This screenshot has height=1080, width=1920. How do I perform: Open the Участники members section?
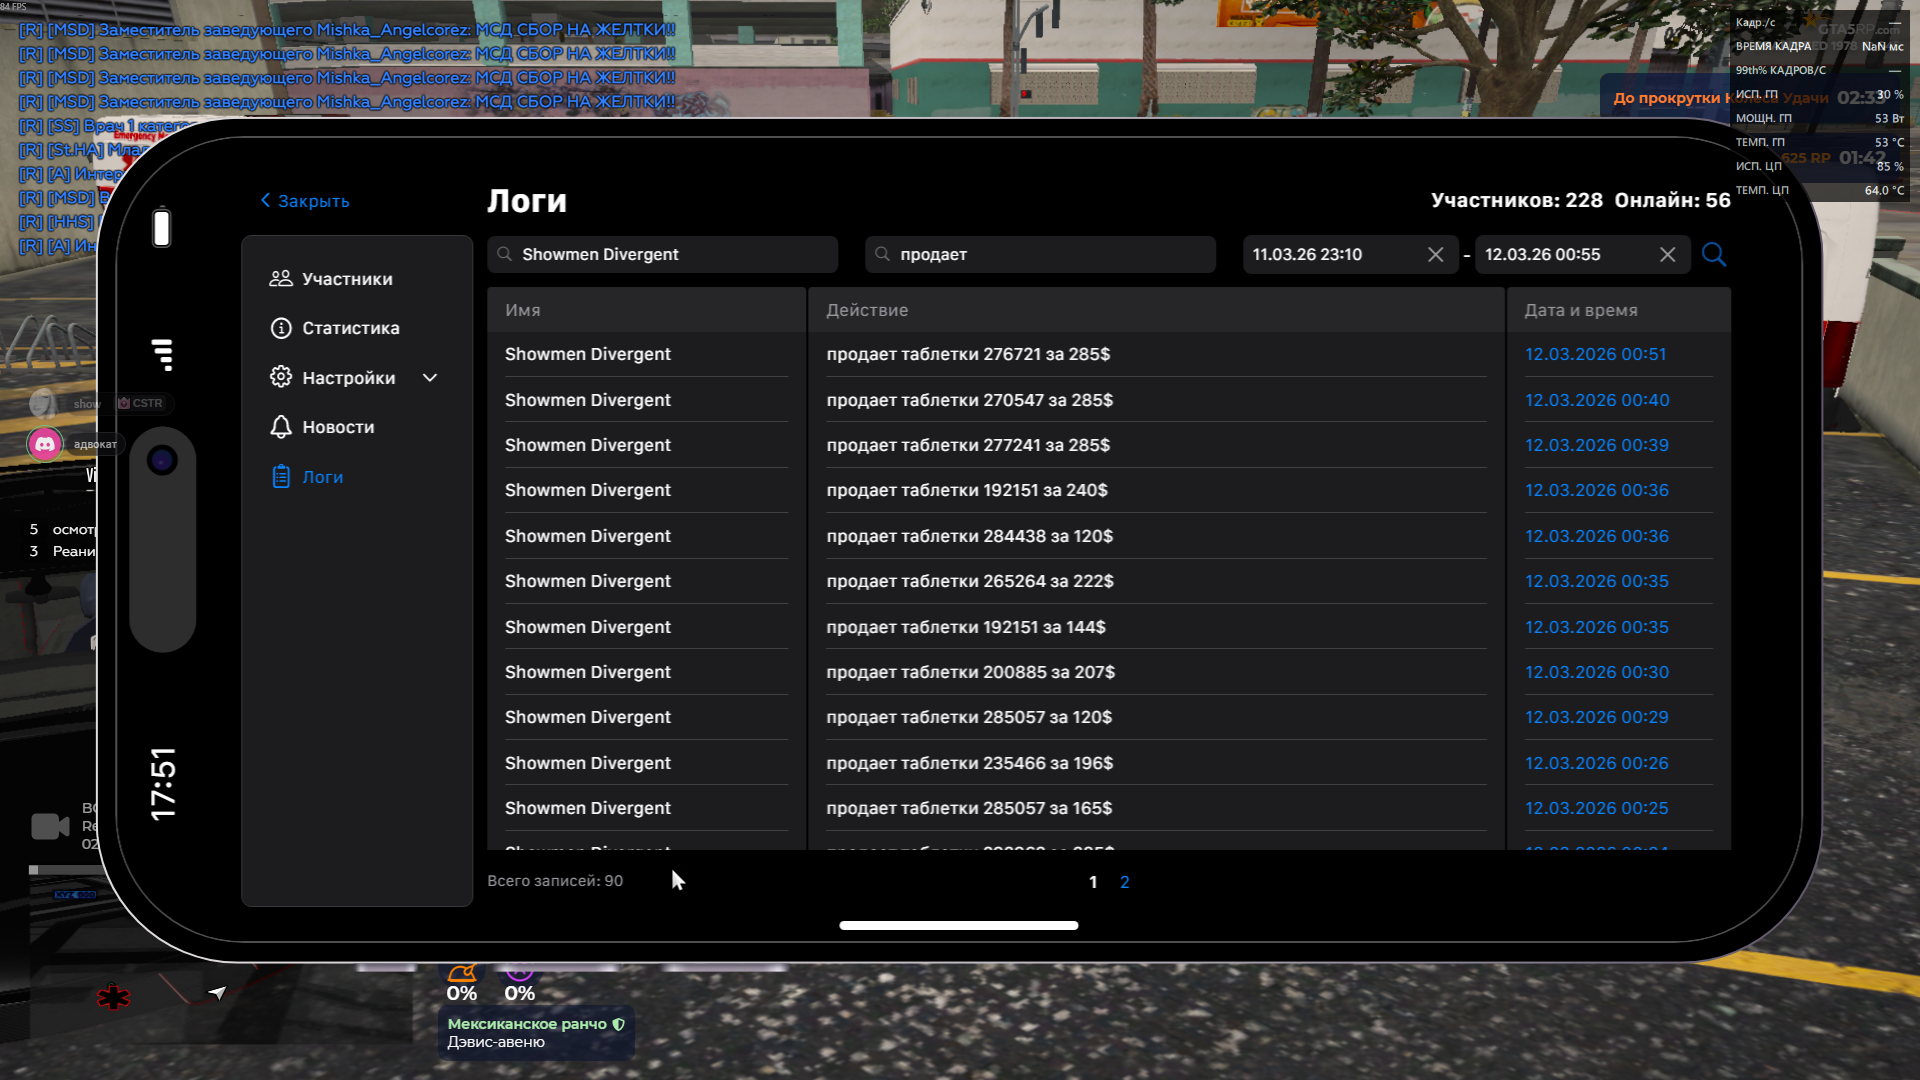pyautogui.click(x=346, y=279)
